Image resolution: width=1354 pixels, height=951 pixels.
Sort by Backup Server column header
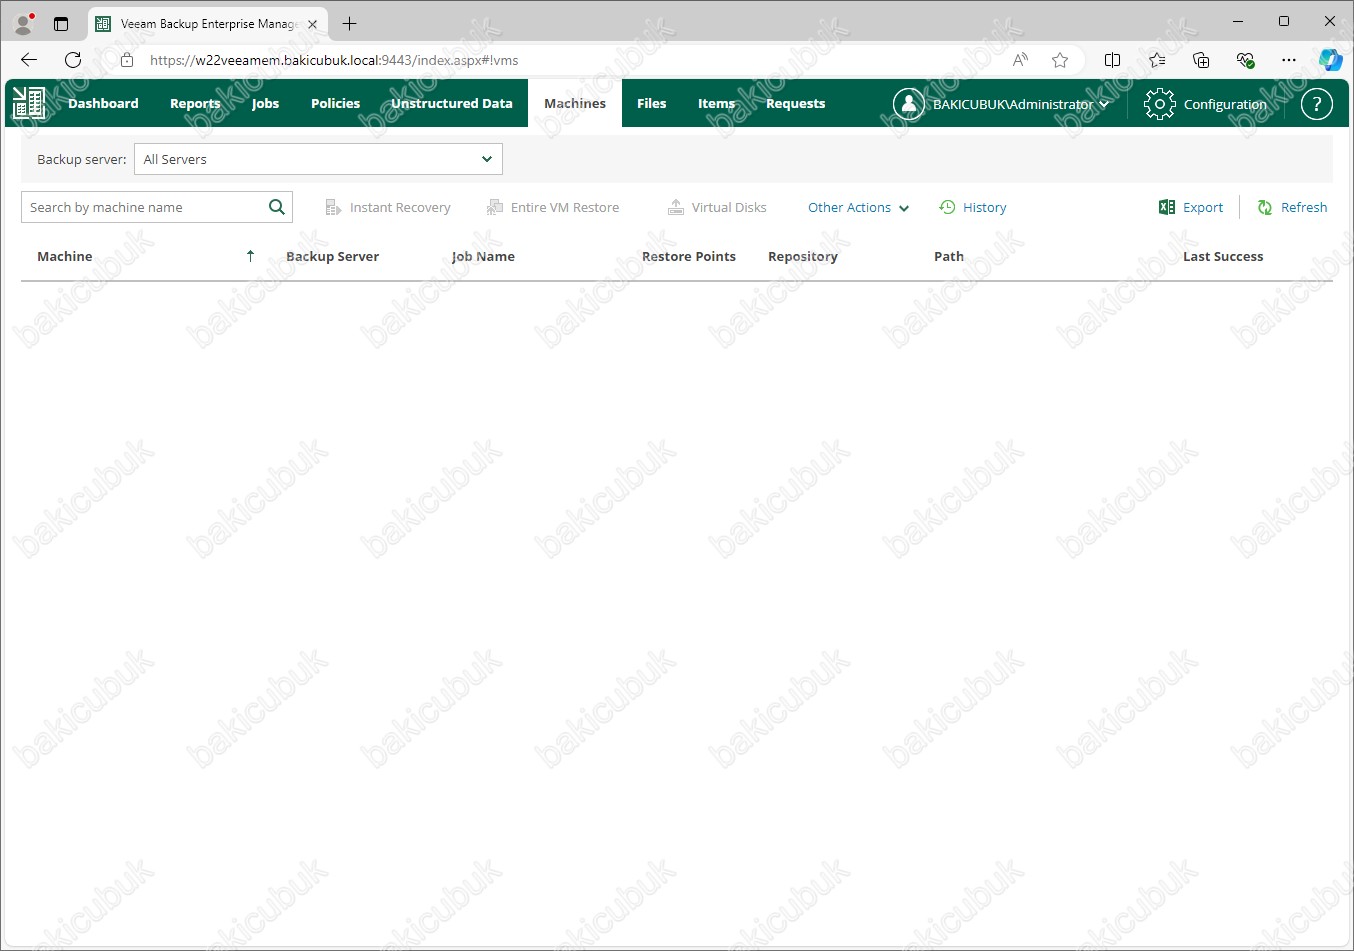point(332,256)
